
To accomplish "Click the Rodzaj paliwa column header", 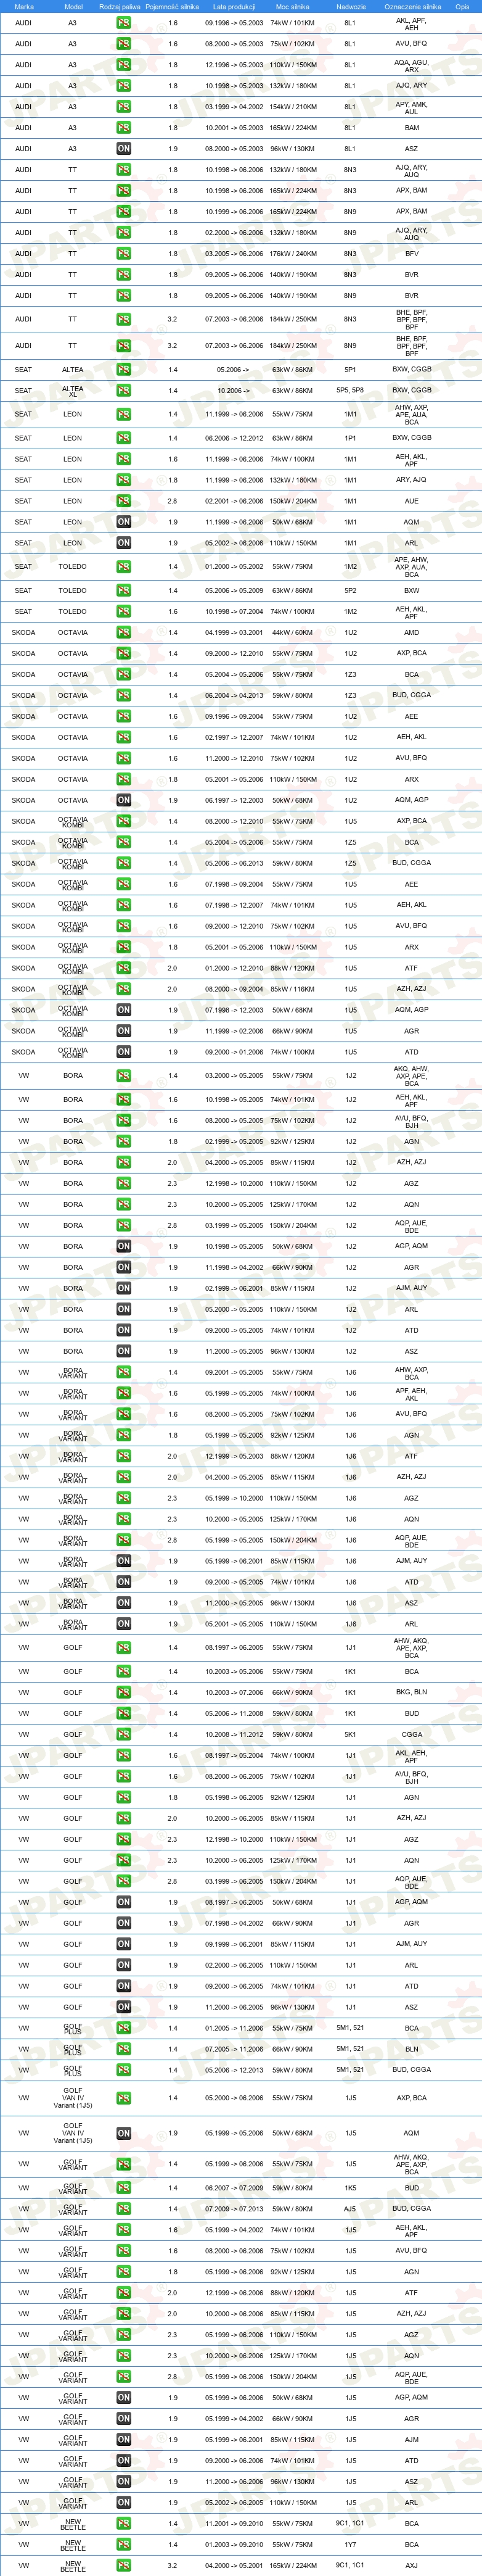I will coord(120,6).
